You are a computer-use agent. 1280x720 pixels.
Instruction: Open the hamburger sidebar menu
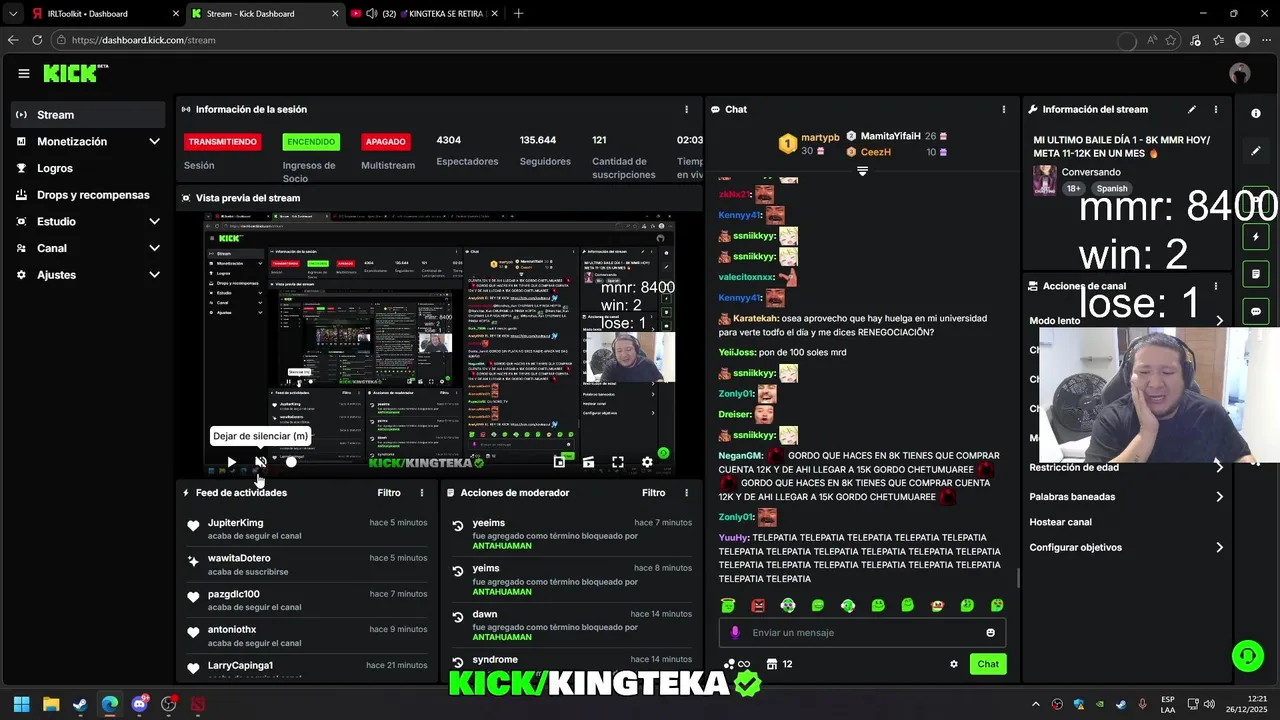[24, 73]
